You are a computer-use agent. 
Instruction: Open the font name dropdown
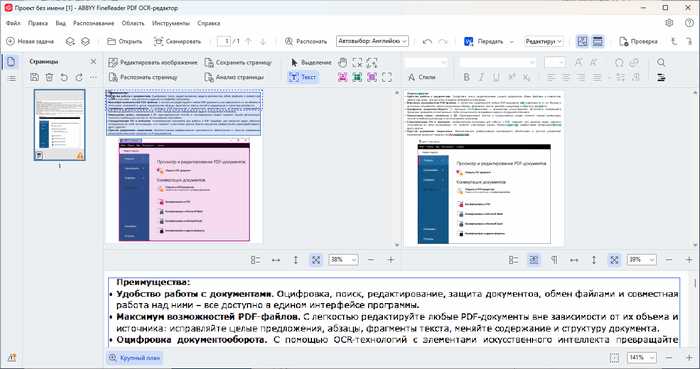point(497,62)
